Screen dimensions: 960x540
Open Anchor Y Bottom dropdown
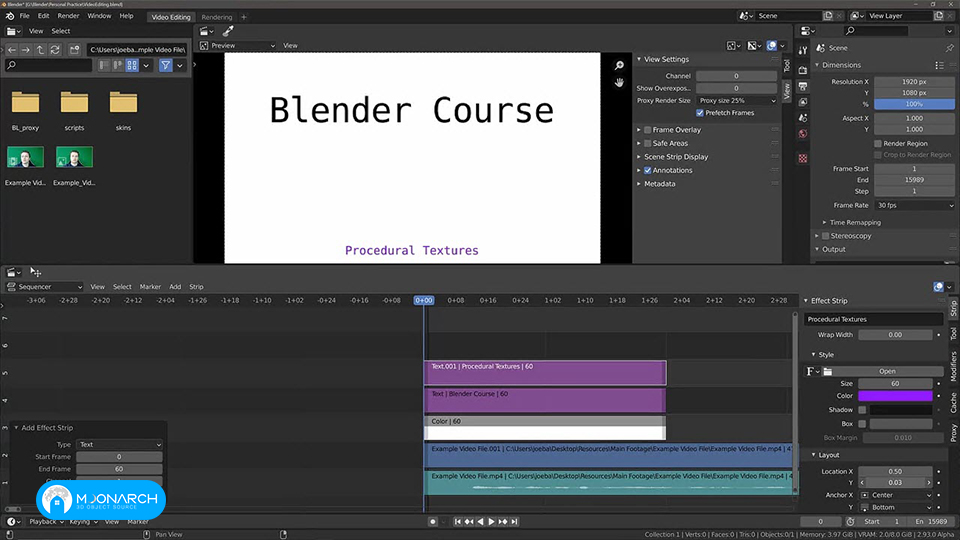(x=896, y=507)
